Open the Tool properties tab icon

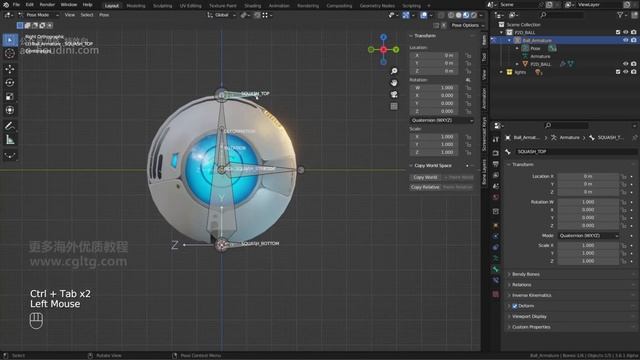click(x=496, y=140)
